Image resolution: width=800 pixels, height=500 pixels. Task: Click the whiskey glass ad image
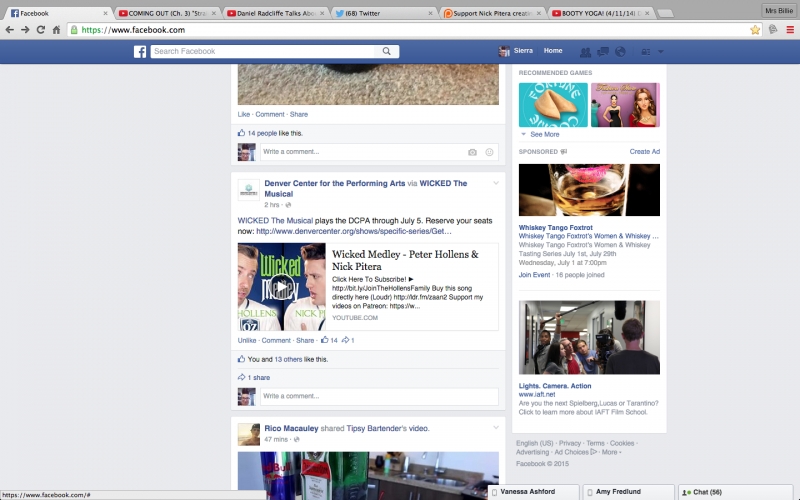[x=589, y=190]
